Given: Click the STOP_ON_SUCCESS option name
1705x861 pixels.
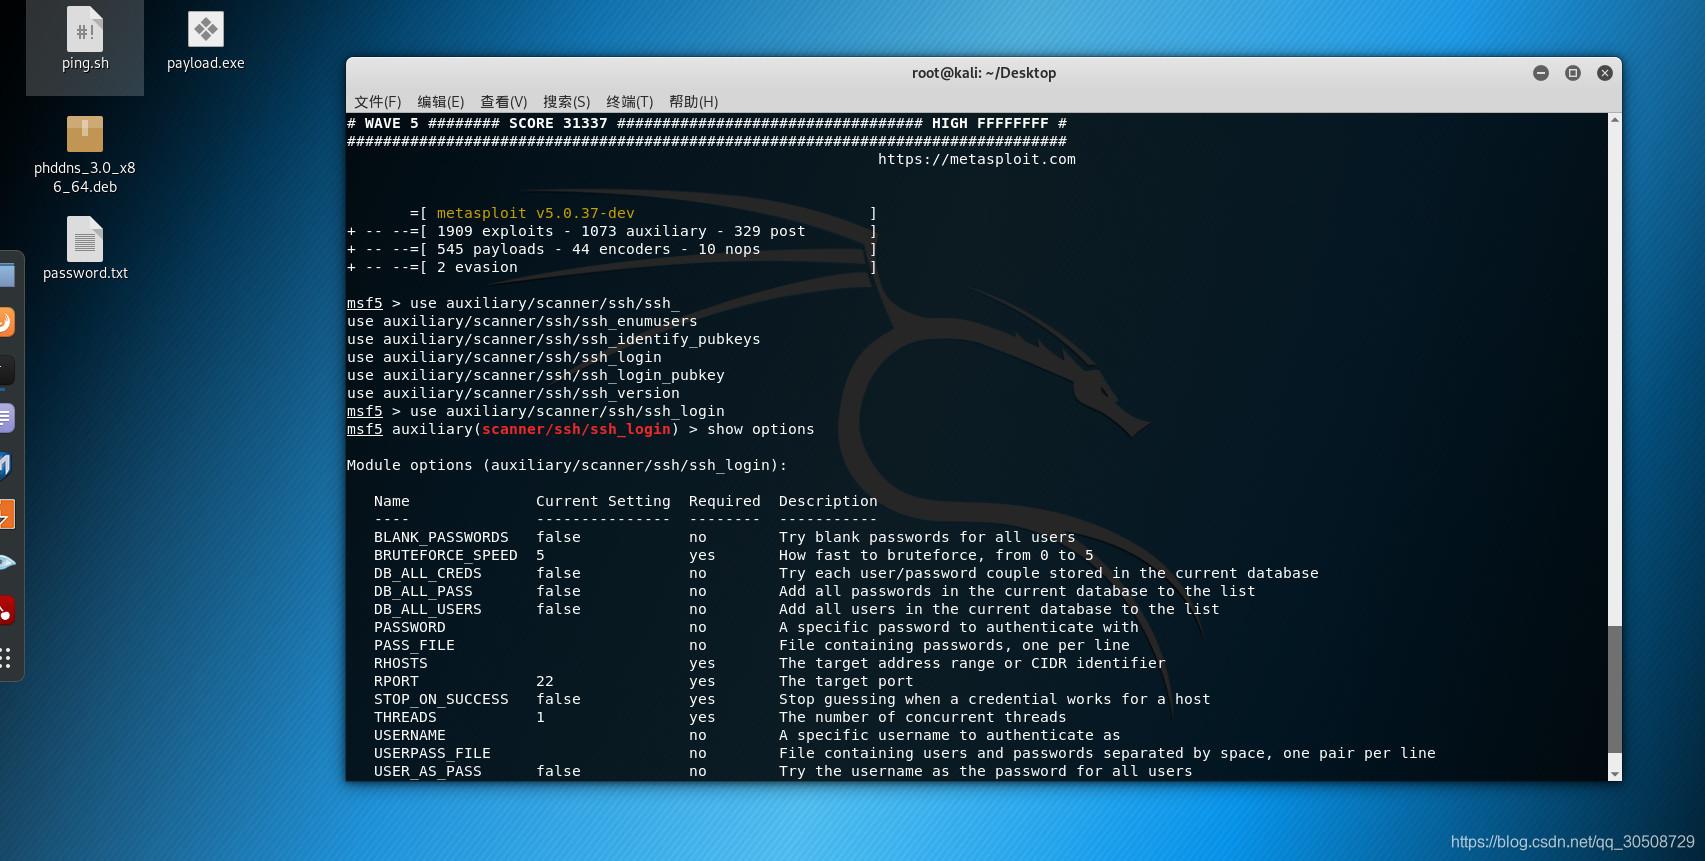Looking at the screenshot, I should point(441,699).
